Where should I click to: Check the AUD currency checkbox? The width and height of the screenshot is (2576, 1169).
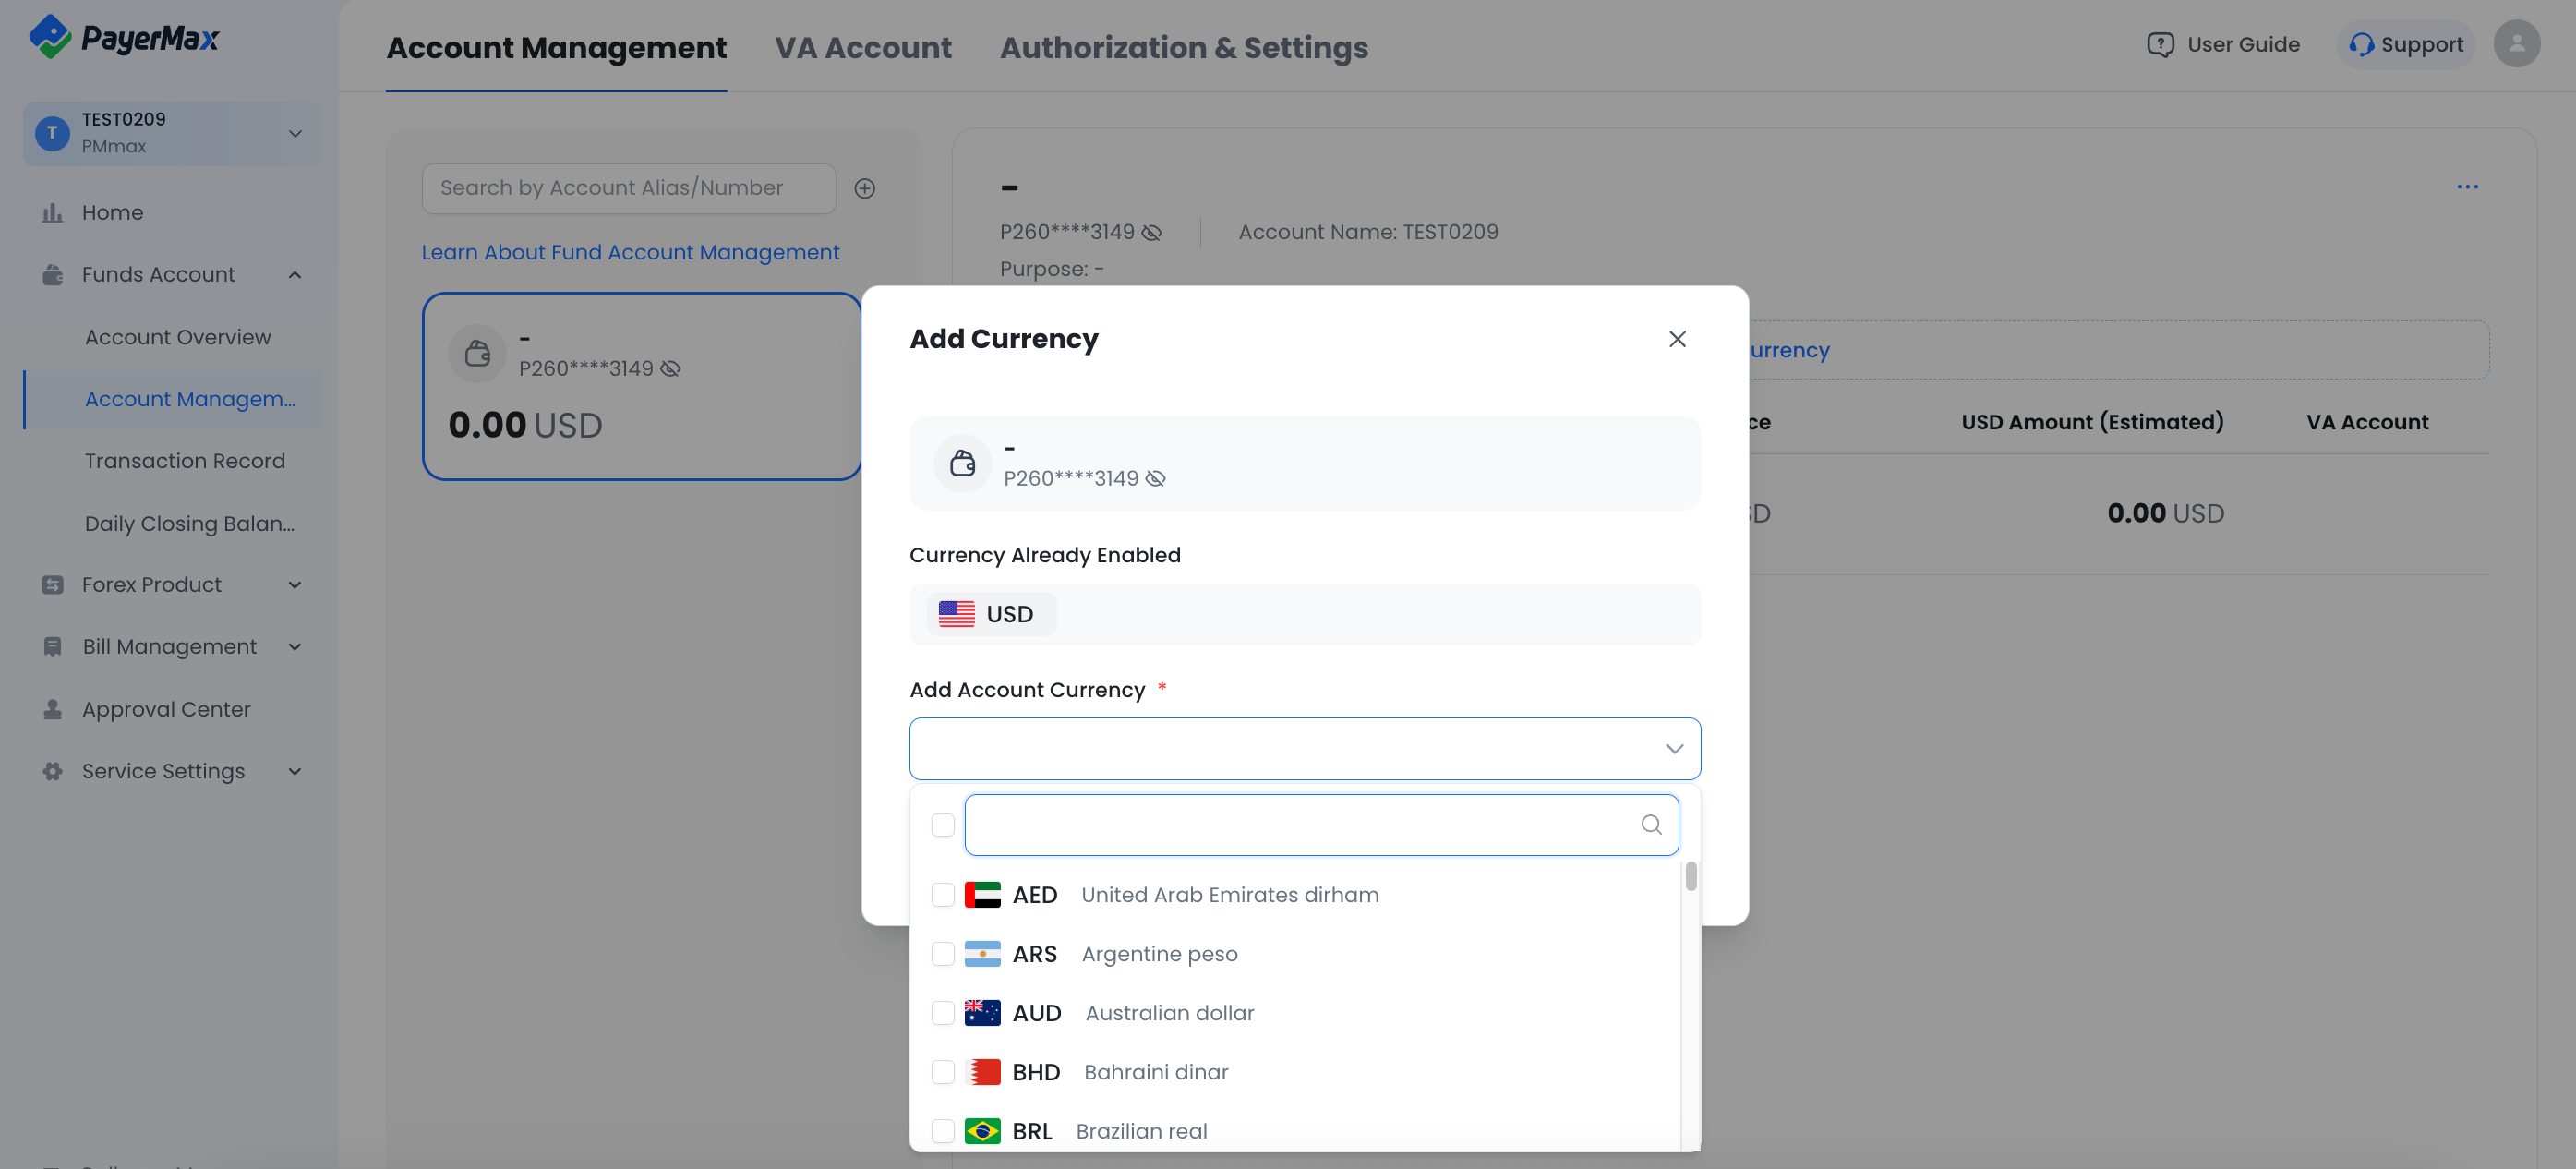tap(942, 1013)
